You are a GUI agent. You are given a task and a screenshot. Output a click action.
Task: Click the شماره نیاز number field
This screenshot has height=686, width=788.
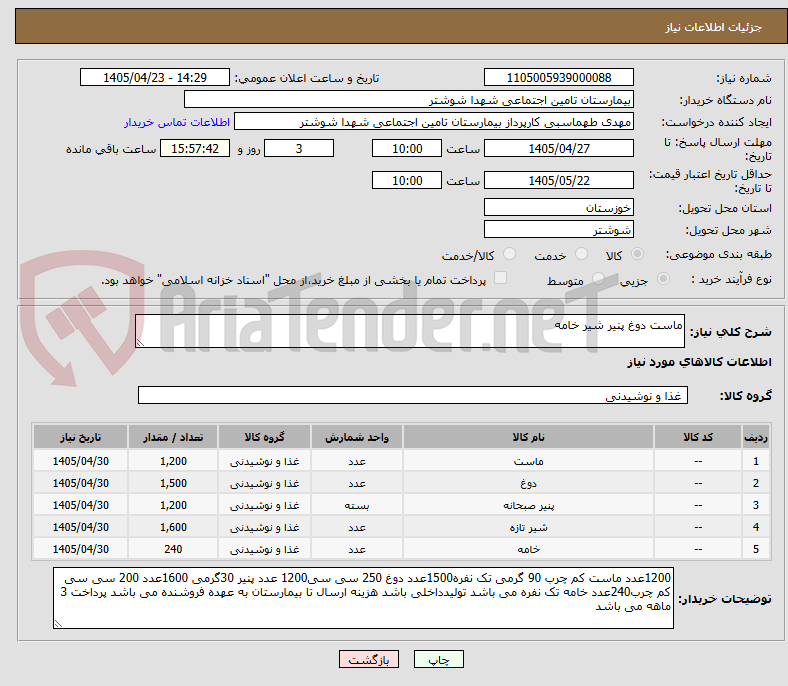(558, 77)
